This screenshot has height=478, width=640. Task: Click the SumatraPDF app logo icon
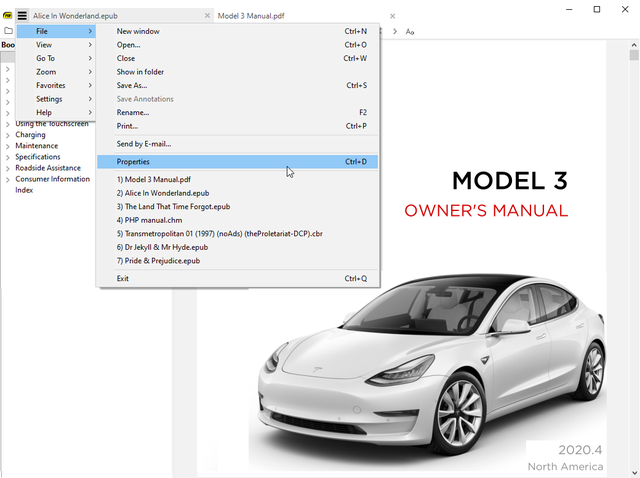point(7,16)
